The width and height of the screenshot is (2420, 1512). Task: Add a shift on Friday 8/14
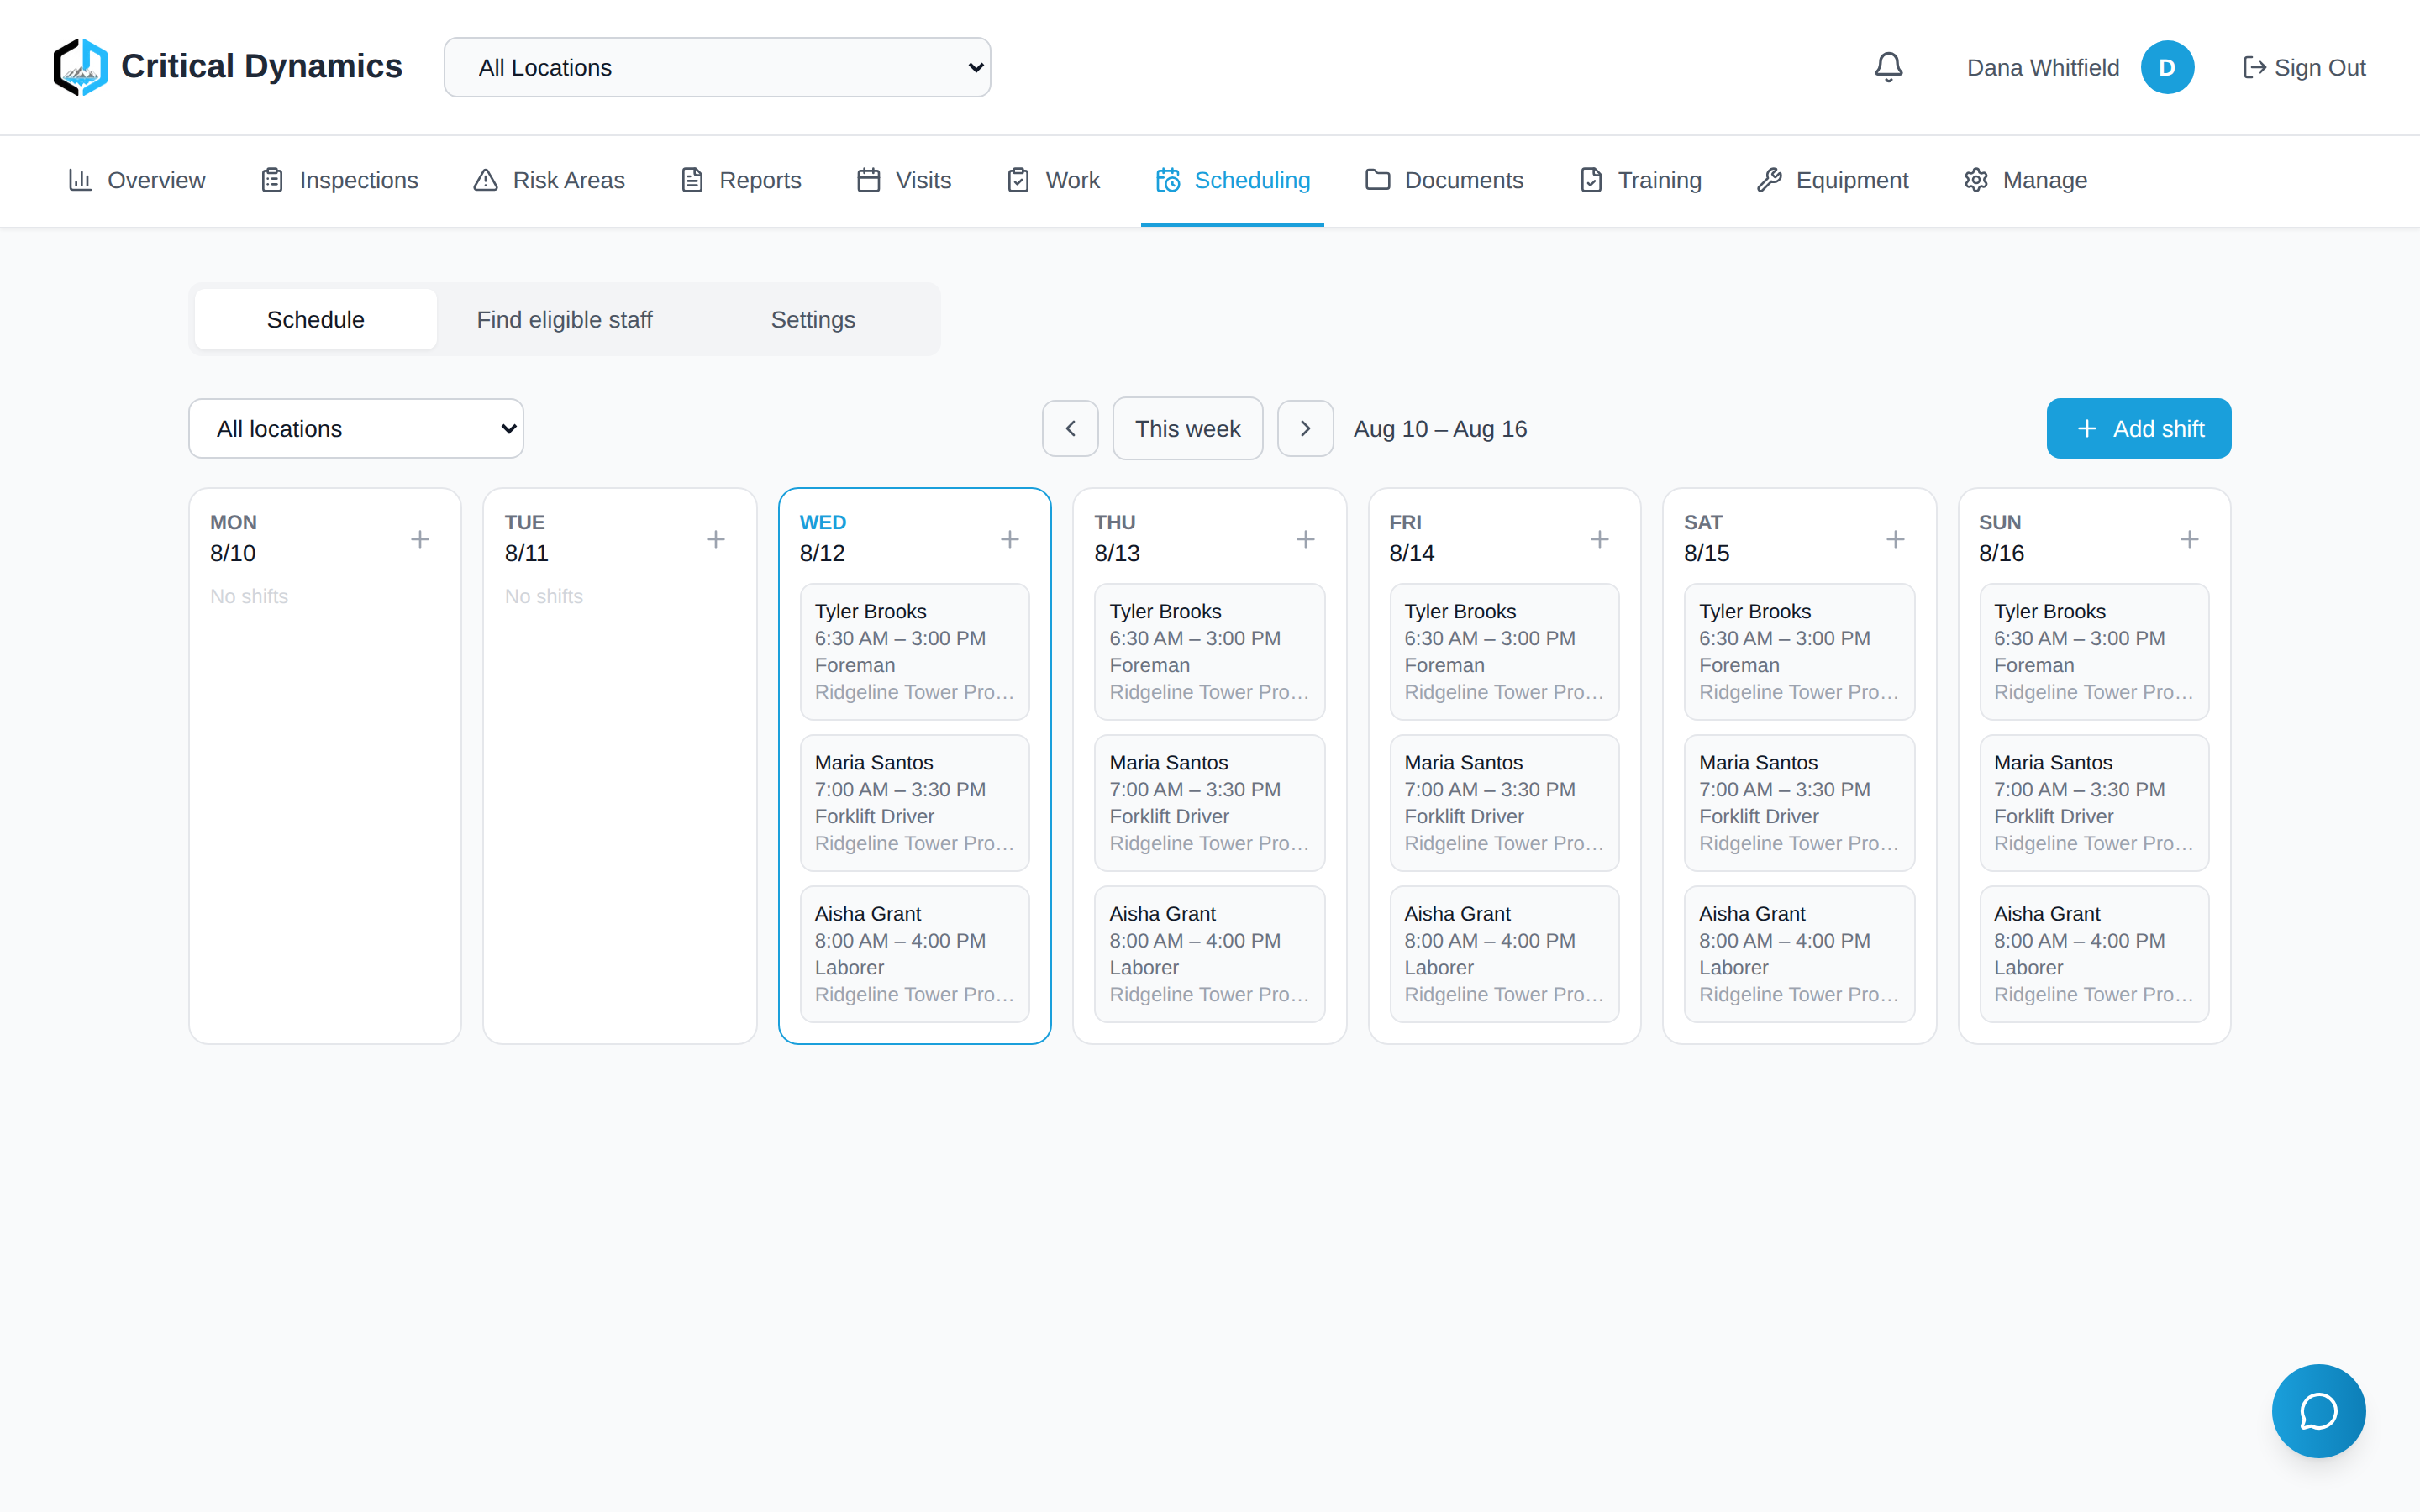(1600, 540)
